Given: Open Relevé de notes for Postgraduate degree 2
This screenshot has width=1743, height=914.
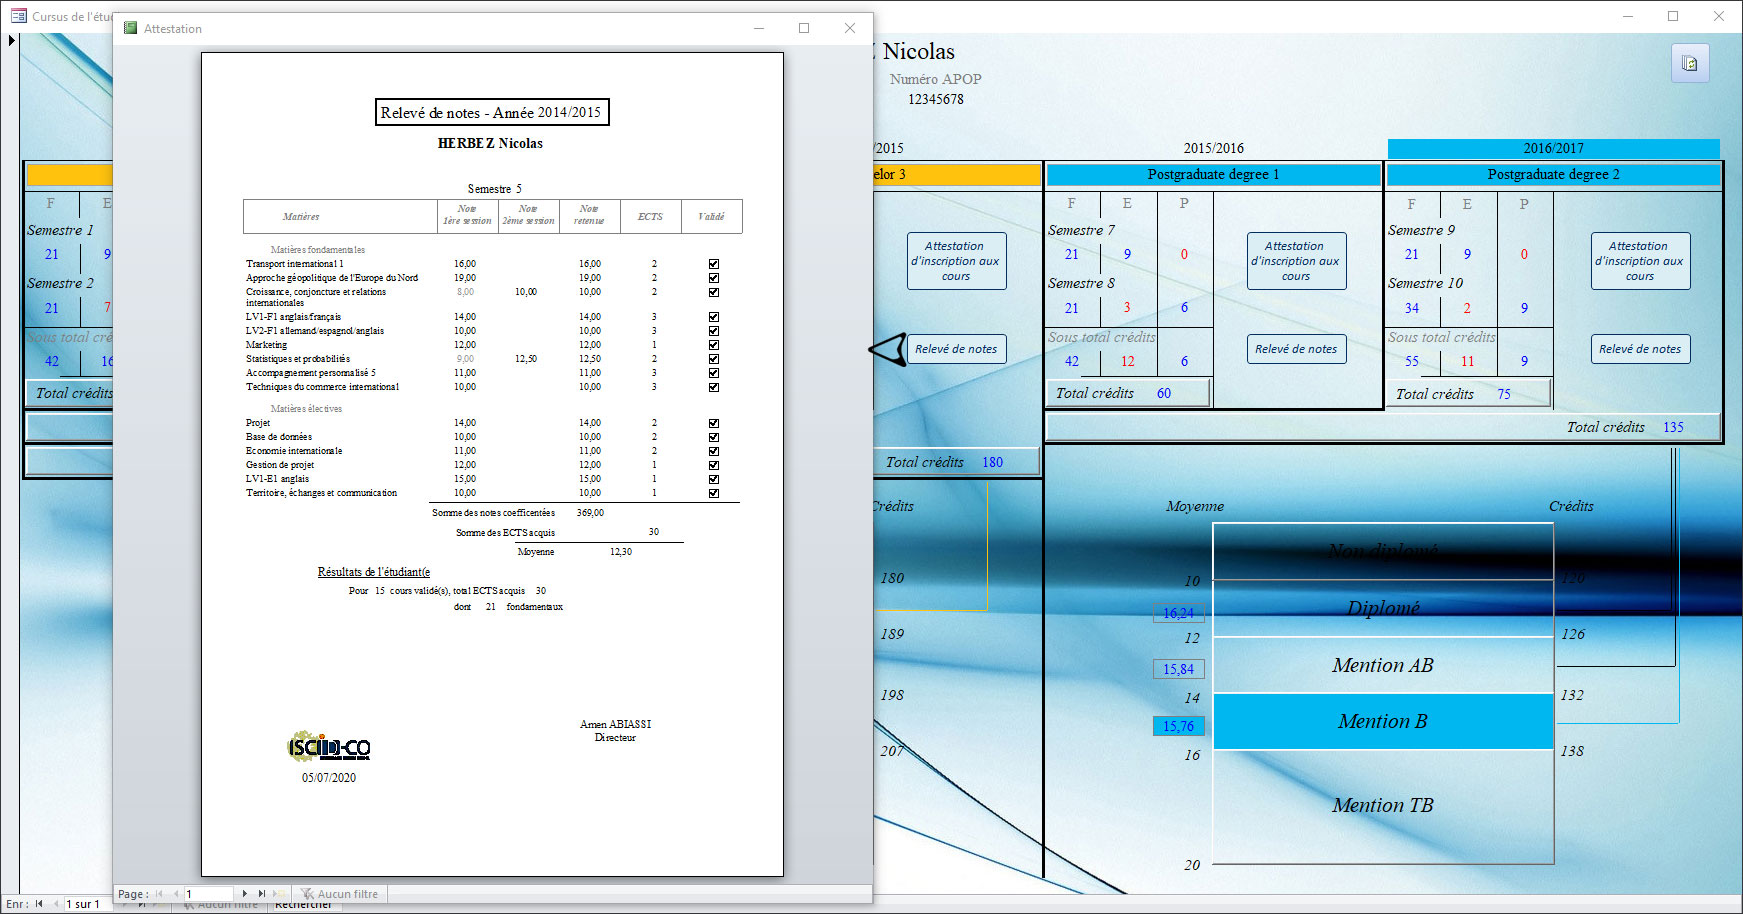Looking at the screenshot, I should click(1640, 349).
